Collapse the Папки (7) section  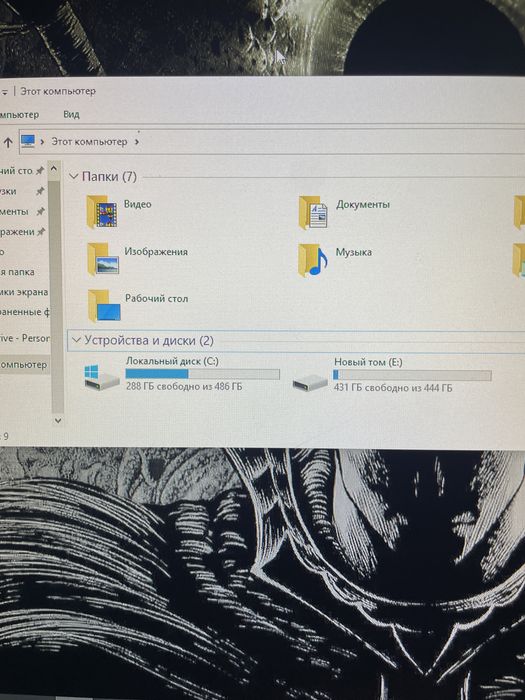74,176
